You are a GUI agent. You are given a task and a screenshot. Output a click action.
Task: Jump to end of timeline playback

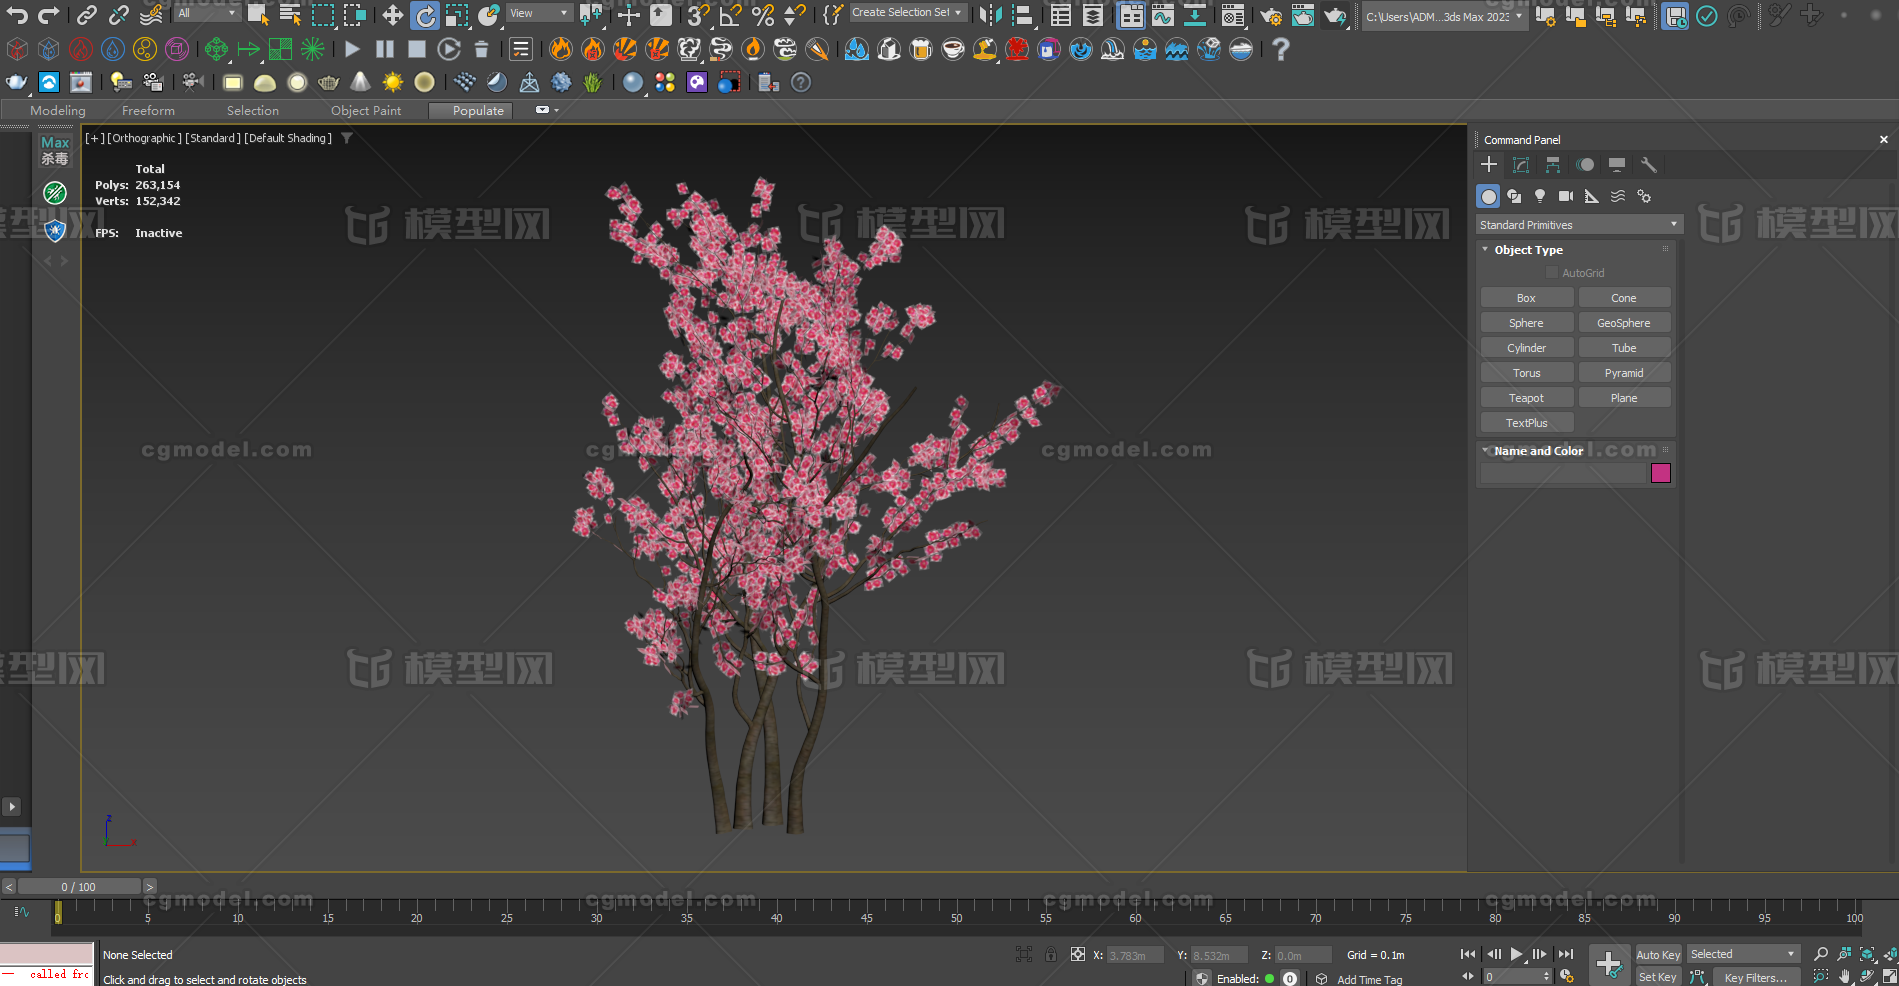[x=1565, y=954]
